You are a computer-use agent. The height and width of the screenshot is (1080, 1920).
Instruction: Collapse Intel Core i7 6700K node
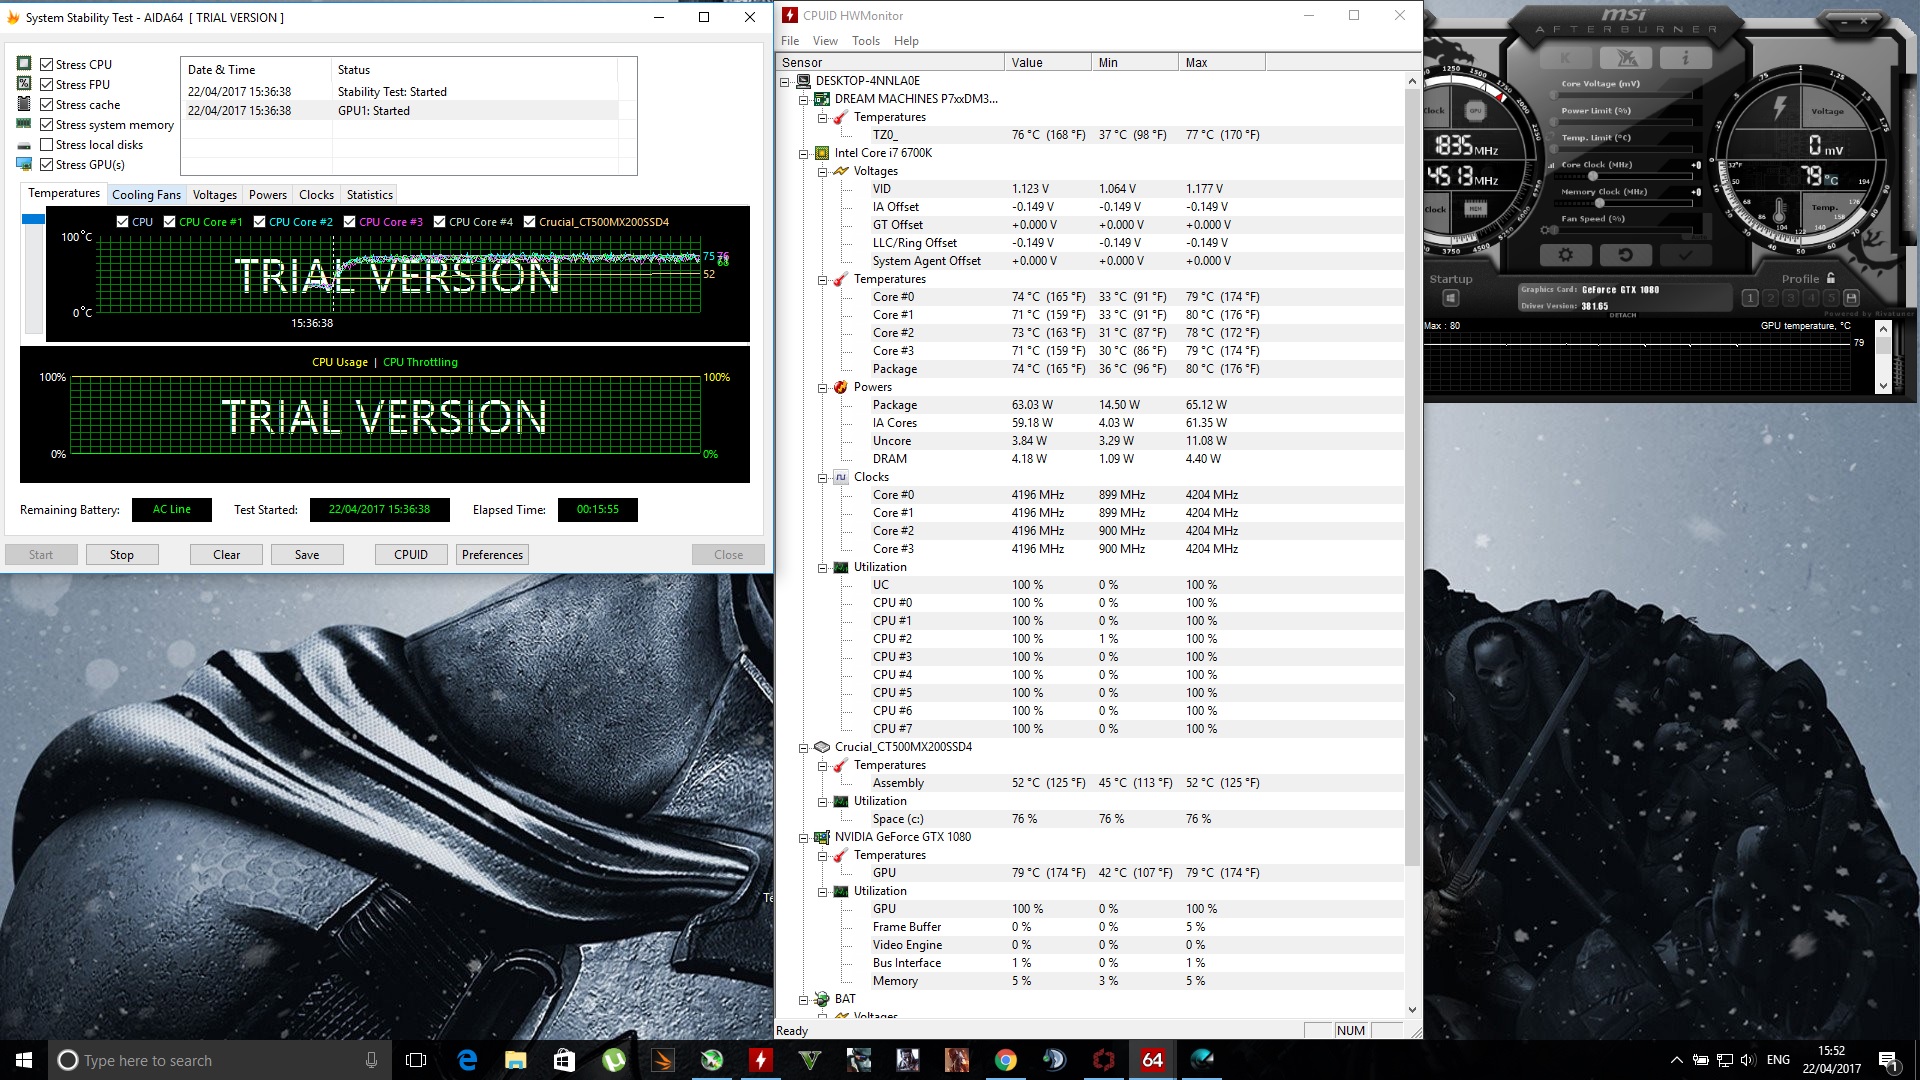tap(803, 153)
